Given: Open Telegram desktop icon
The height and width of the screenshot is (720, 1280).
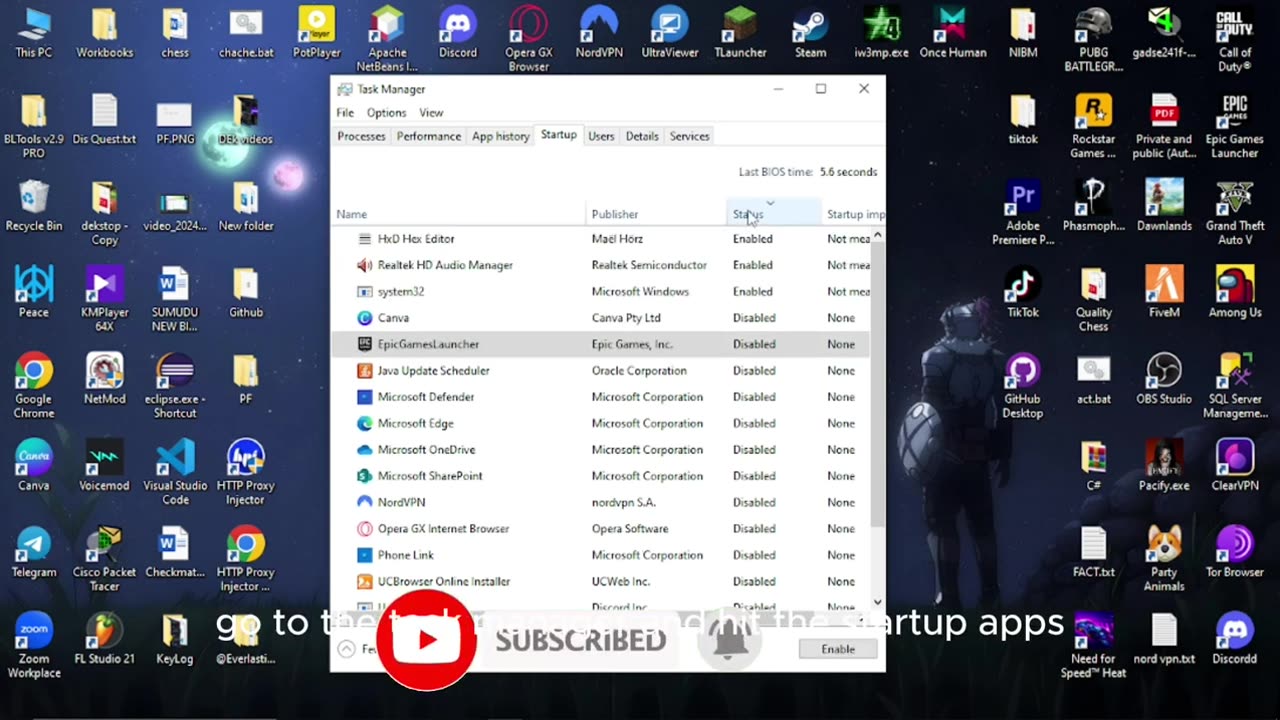Looking at the screenshot, I should (x=34, y=552).
